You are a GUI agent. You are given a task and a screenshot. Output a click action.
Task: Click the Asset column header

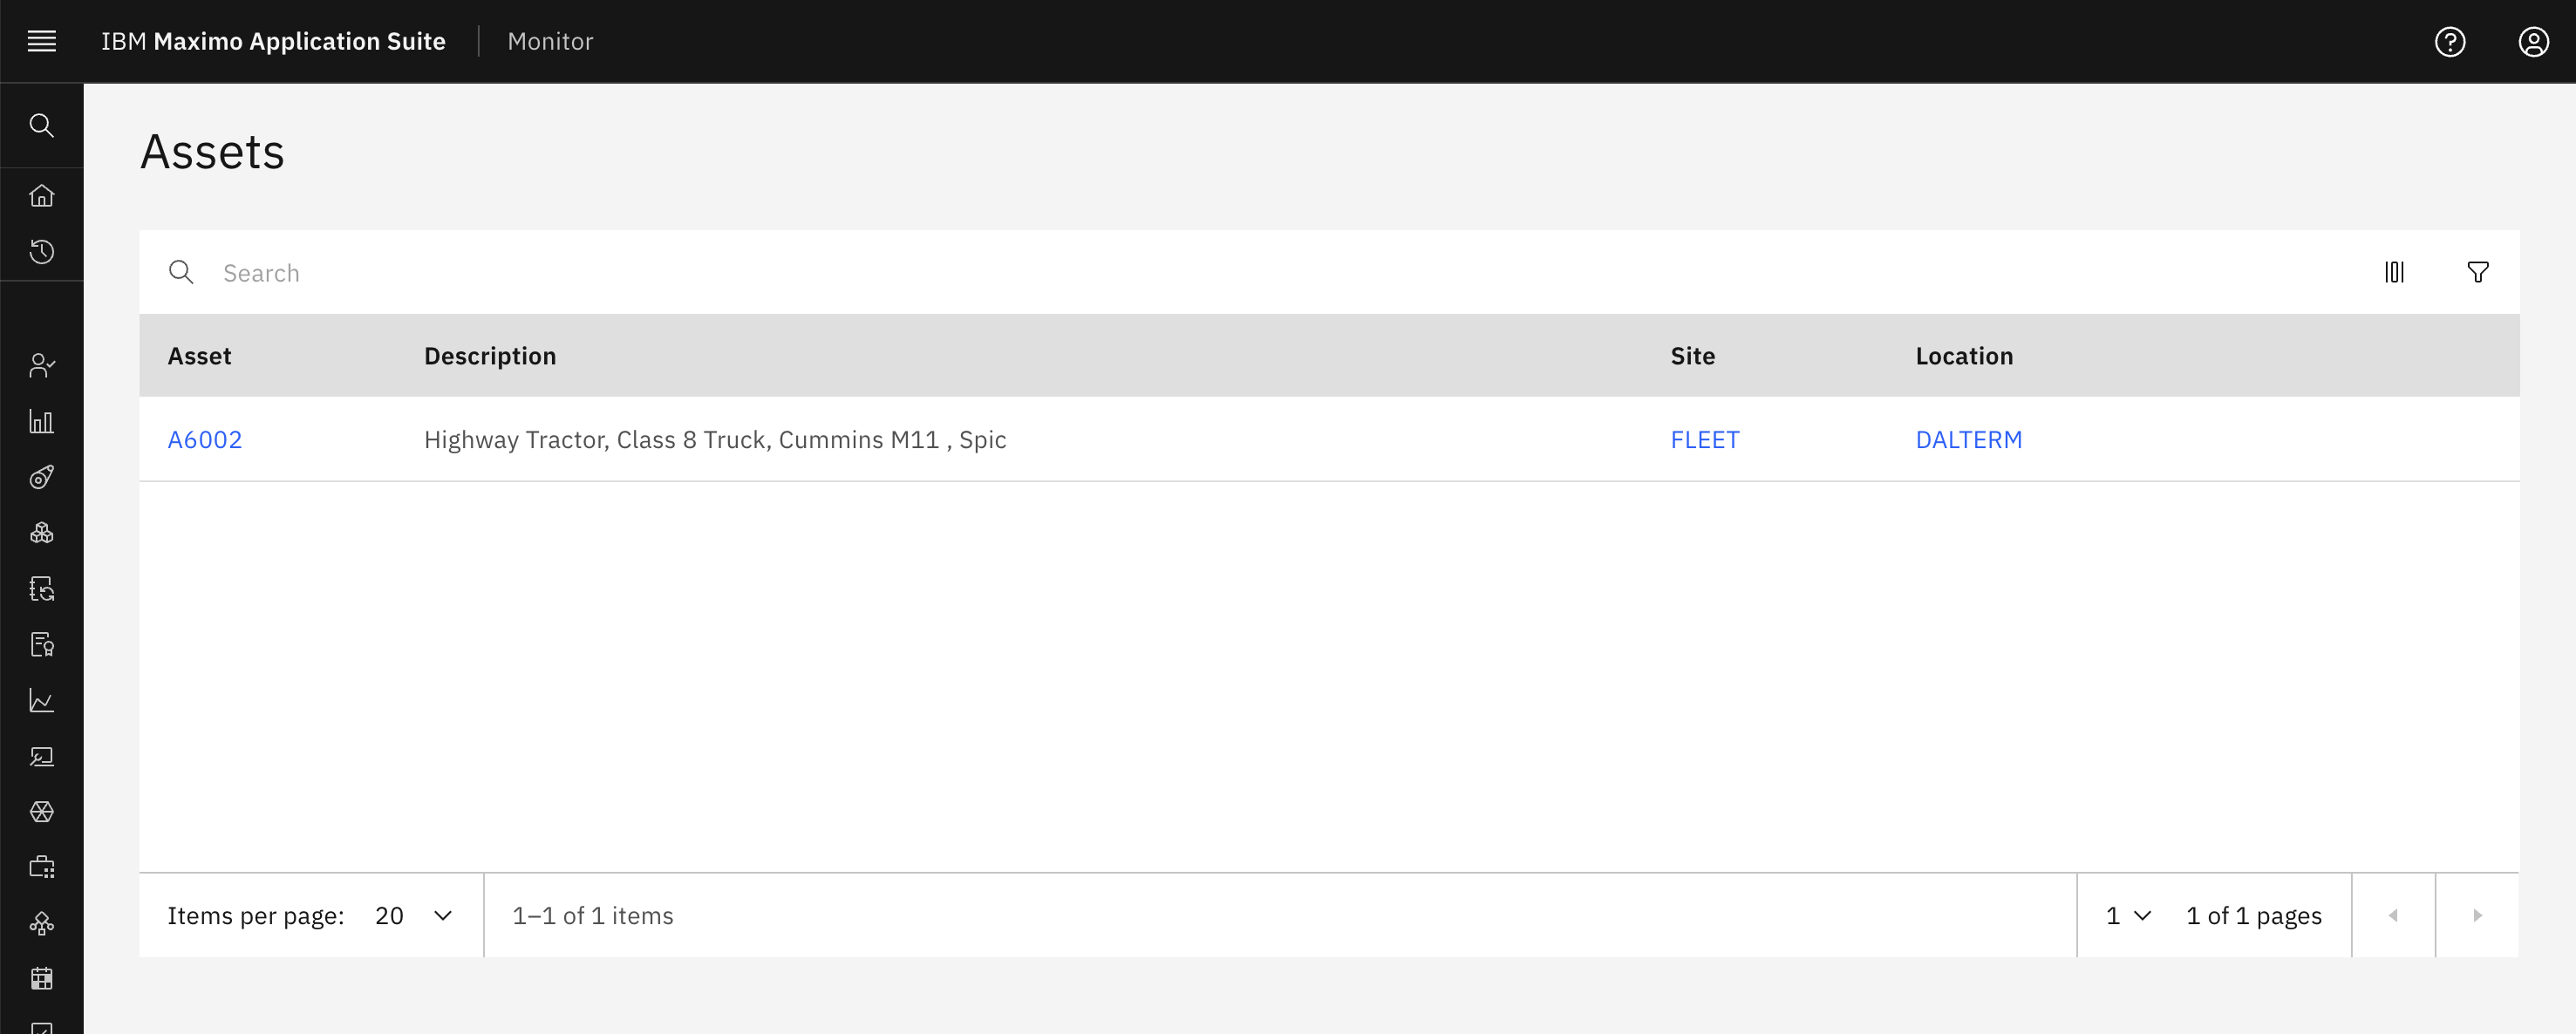(199, 356)
